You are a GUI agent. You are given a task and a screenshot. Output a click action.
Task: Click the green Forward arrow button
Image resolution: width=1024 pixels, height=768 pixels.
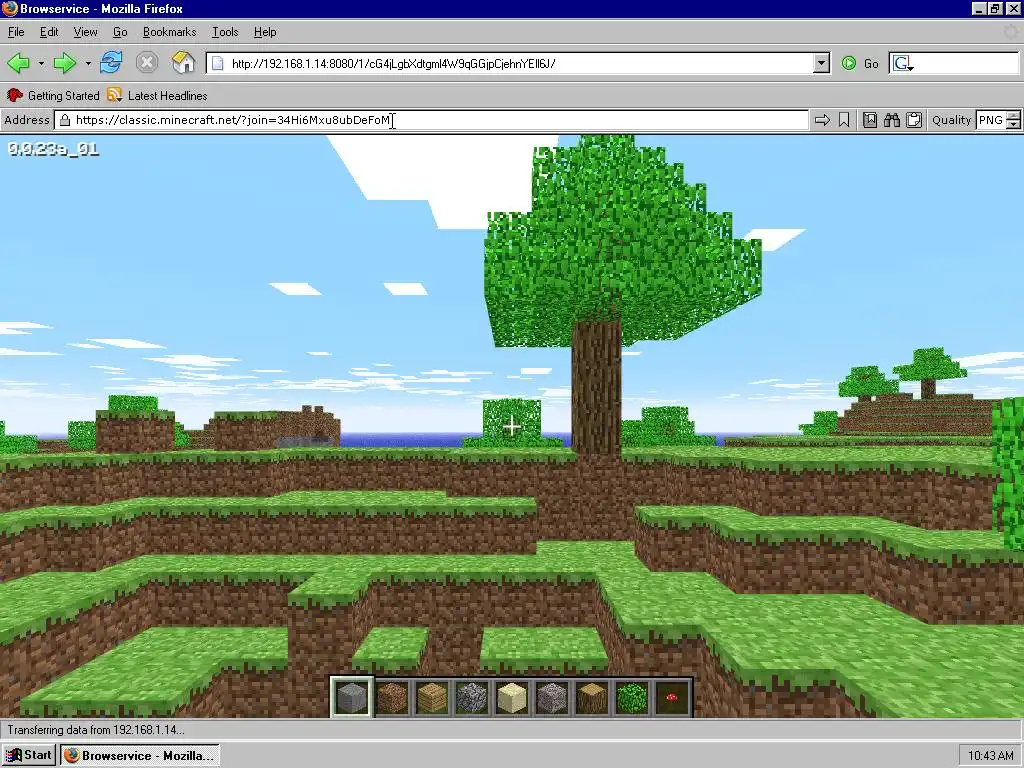point(65,63)
